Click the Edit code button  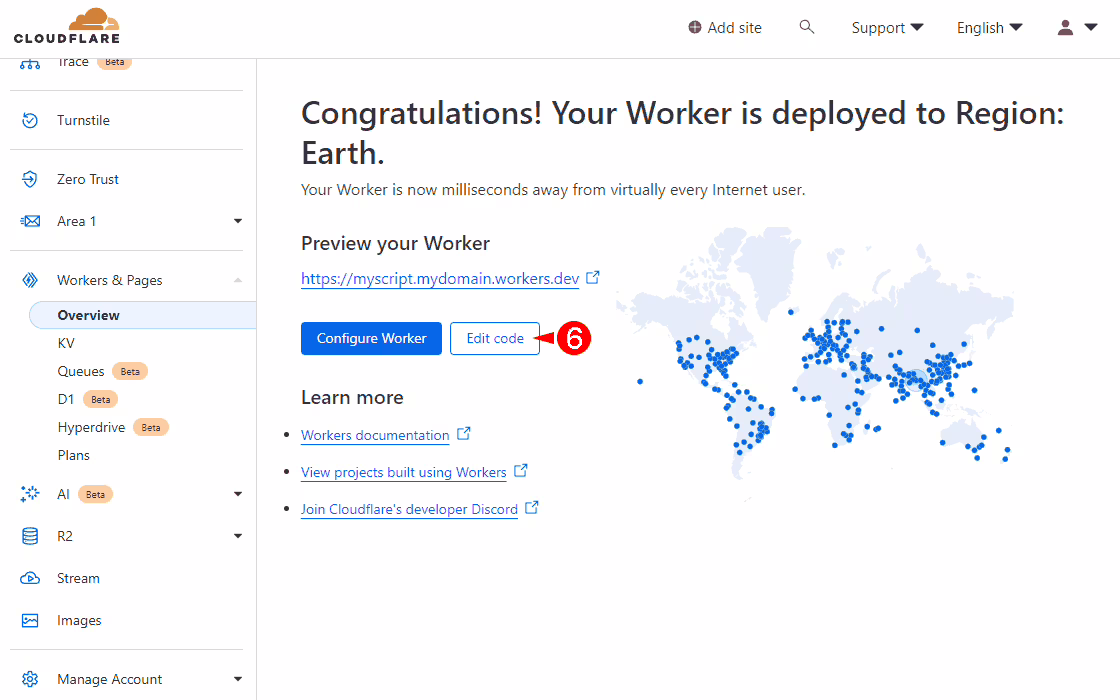pyautogui.click(x=495, y=338)
